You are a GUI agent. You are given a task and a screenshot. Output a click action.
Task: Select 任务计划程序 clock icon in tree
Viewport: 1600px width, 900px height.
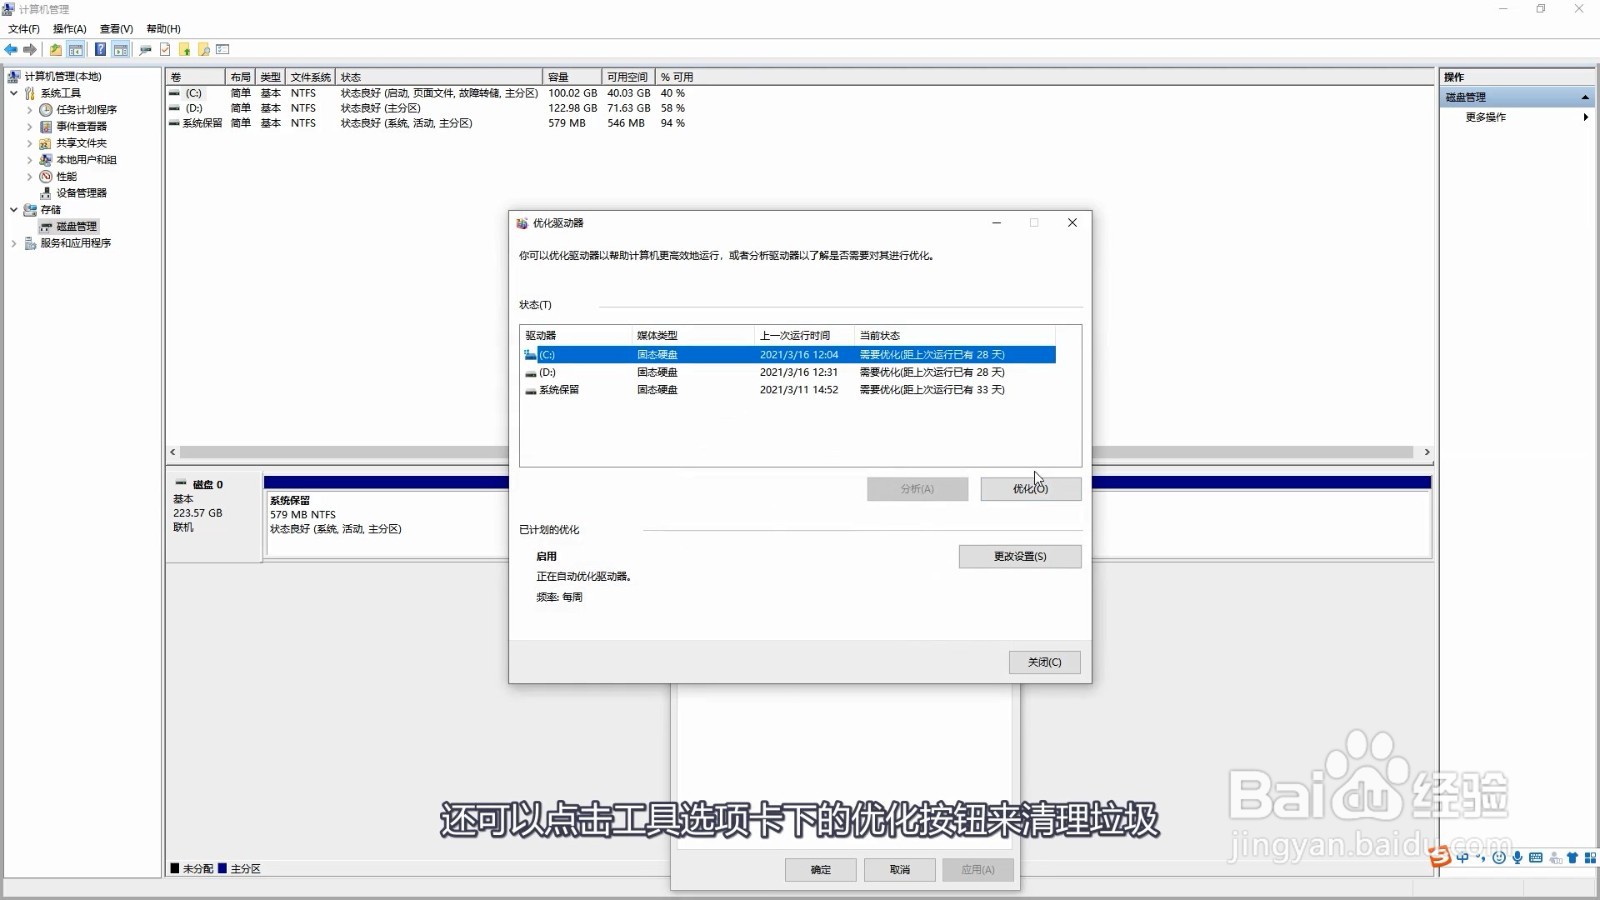(46, 110)
